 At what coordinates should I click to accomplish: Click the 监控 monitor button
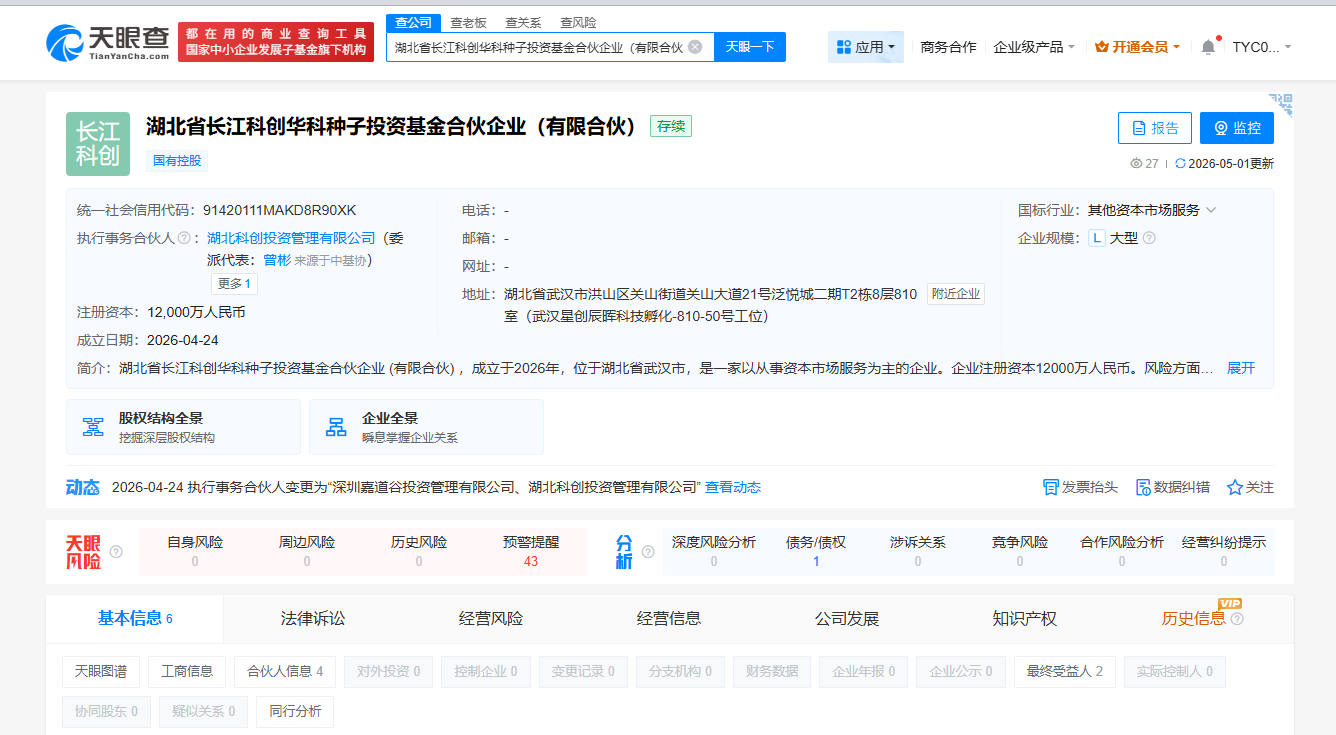point(1237,128)
